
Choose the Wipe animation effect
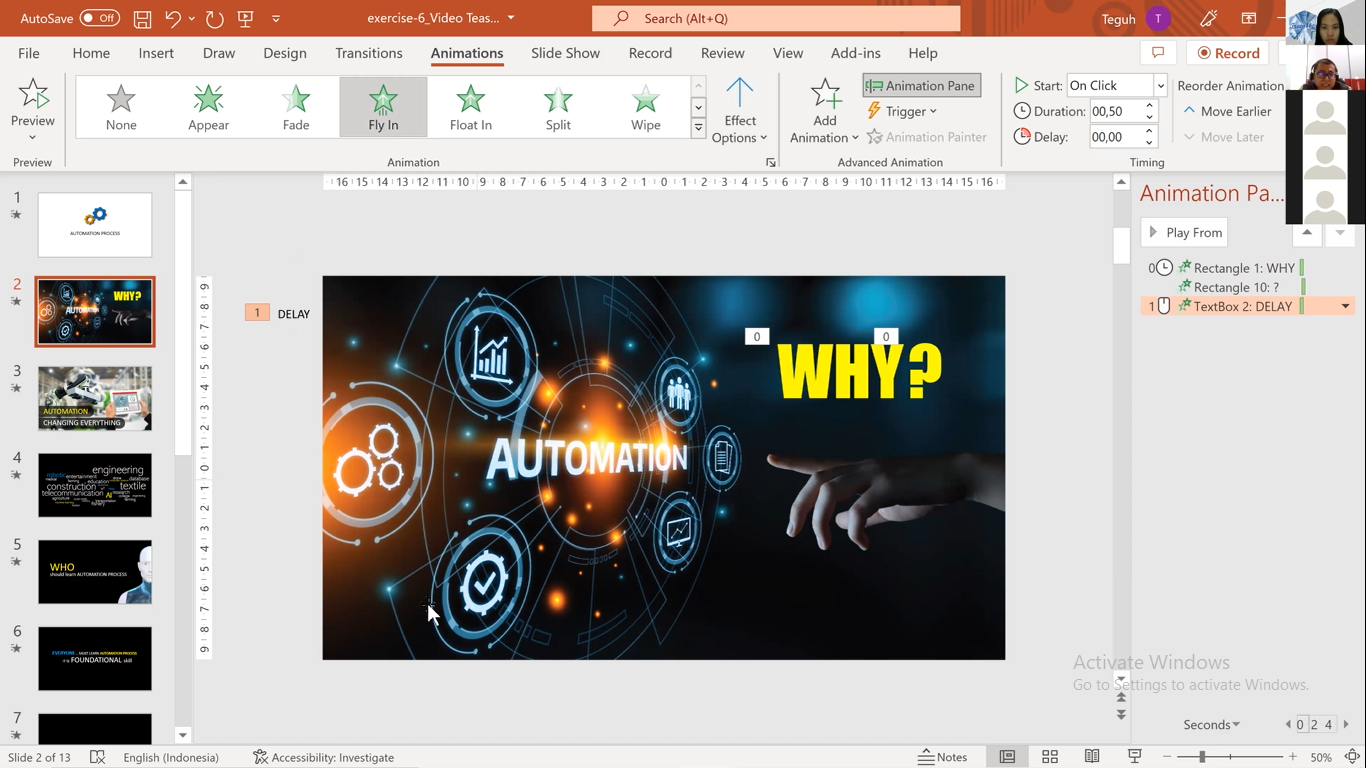click(645, 107)
